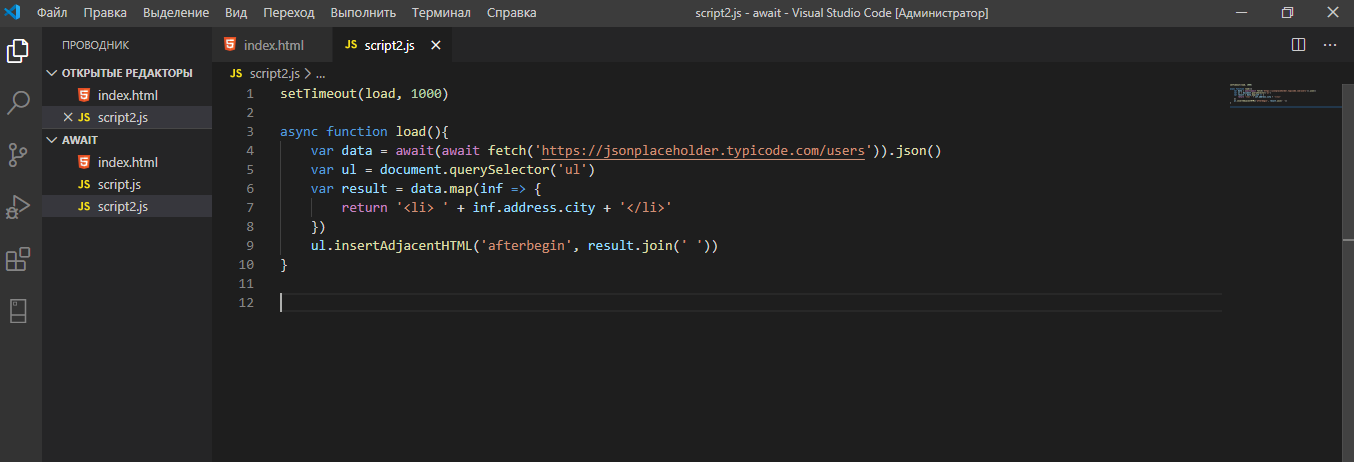This screenshot has height=462, width=1354.
Task: Click the bottom activity bar panel icon
Action: tap(18, 311)
